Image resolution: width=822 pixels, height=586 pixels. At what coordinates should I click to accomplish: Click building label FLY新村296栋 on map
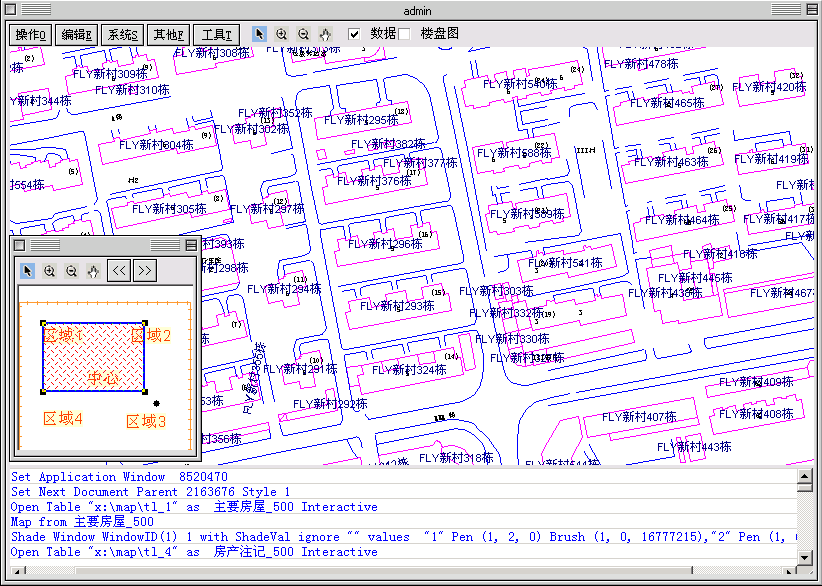tap(385, 244)
